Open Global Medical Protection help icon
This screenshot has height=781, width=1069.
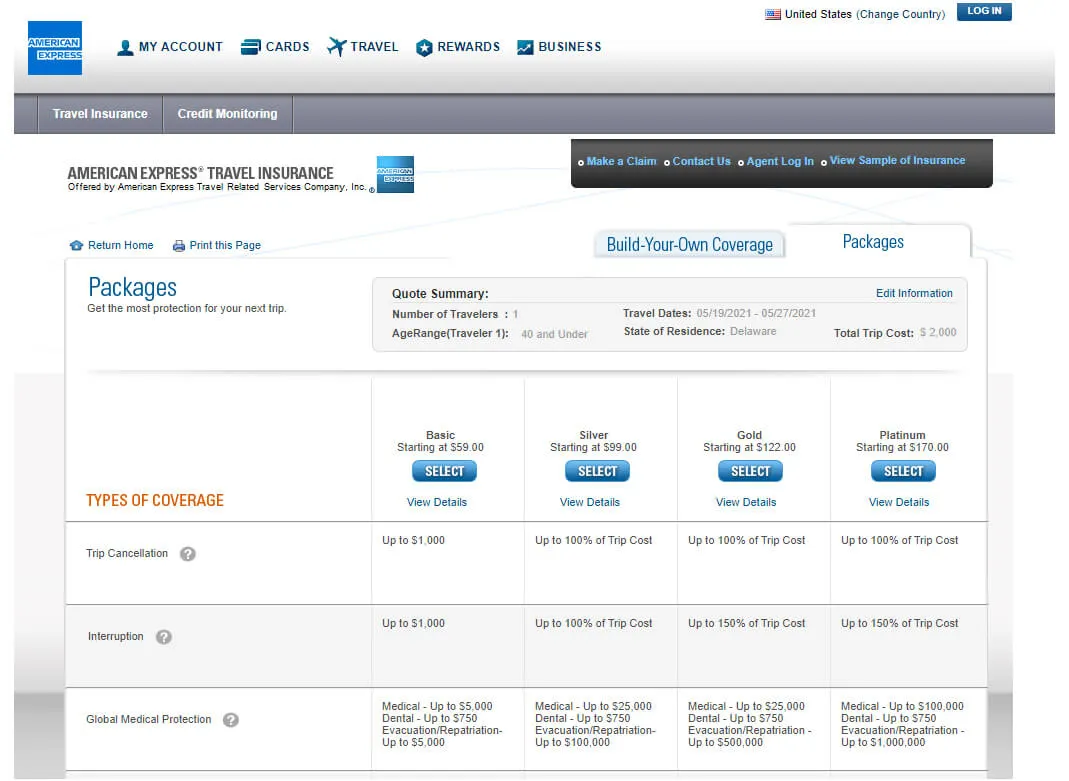tap(230, 720)
